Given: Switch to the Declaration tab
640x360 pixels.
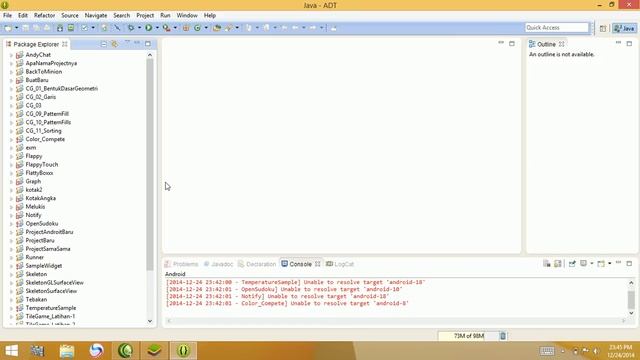Looking at the screenshot, I should click(257, 264).
